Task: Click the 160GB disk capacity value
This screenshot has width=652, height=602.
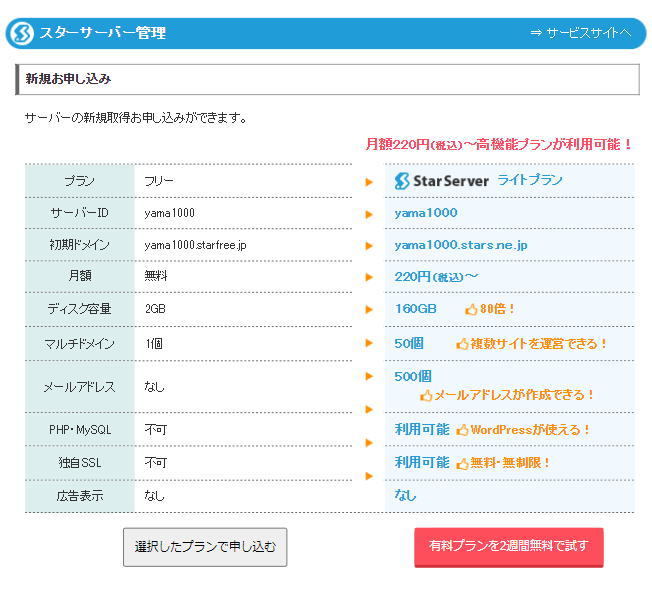Action: tap(415, 309)
